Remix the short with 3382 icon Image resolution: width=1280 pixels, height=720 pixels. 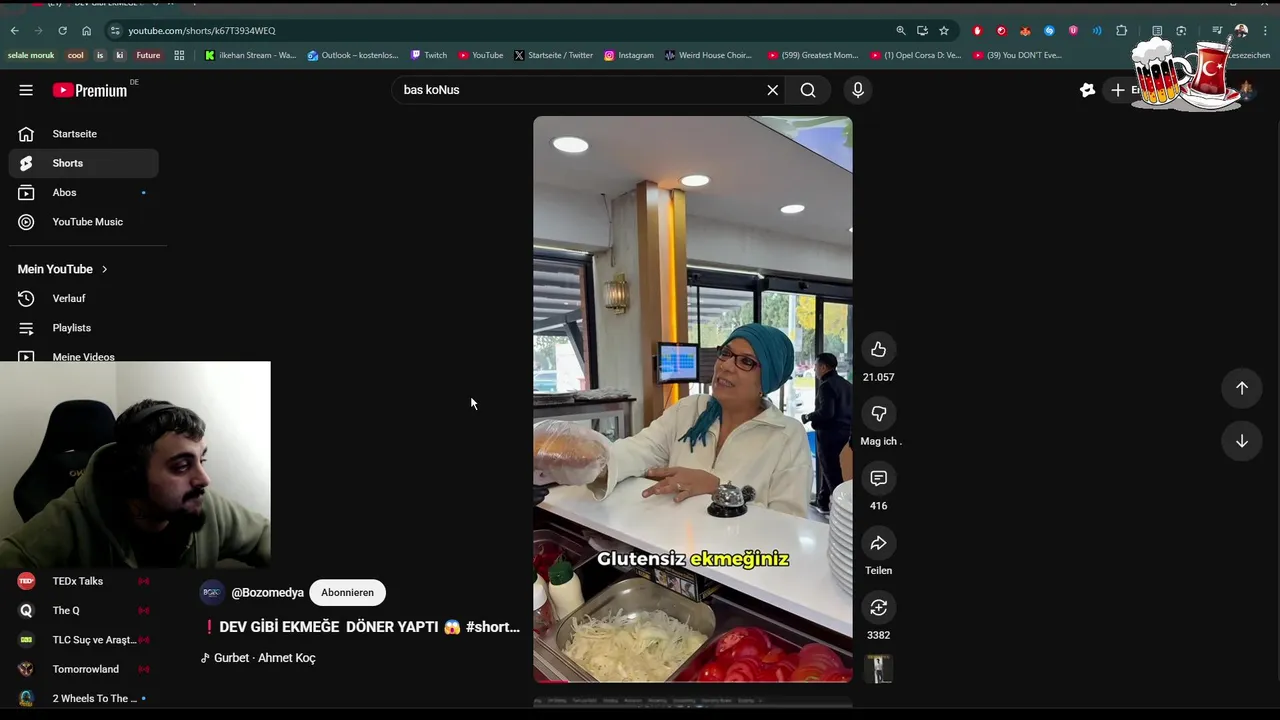(x=878, y=607)
